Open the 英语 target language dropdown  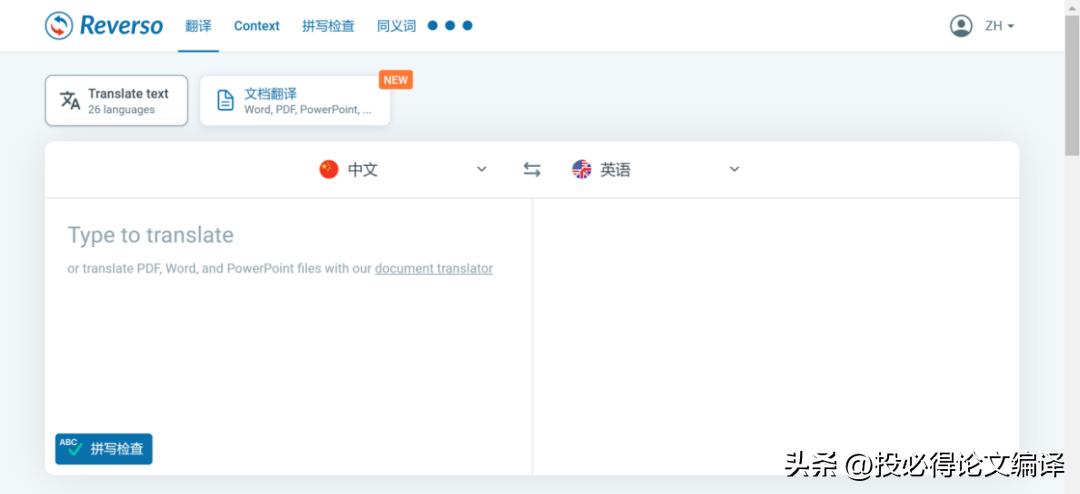tap(656, 169)
